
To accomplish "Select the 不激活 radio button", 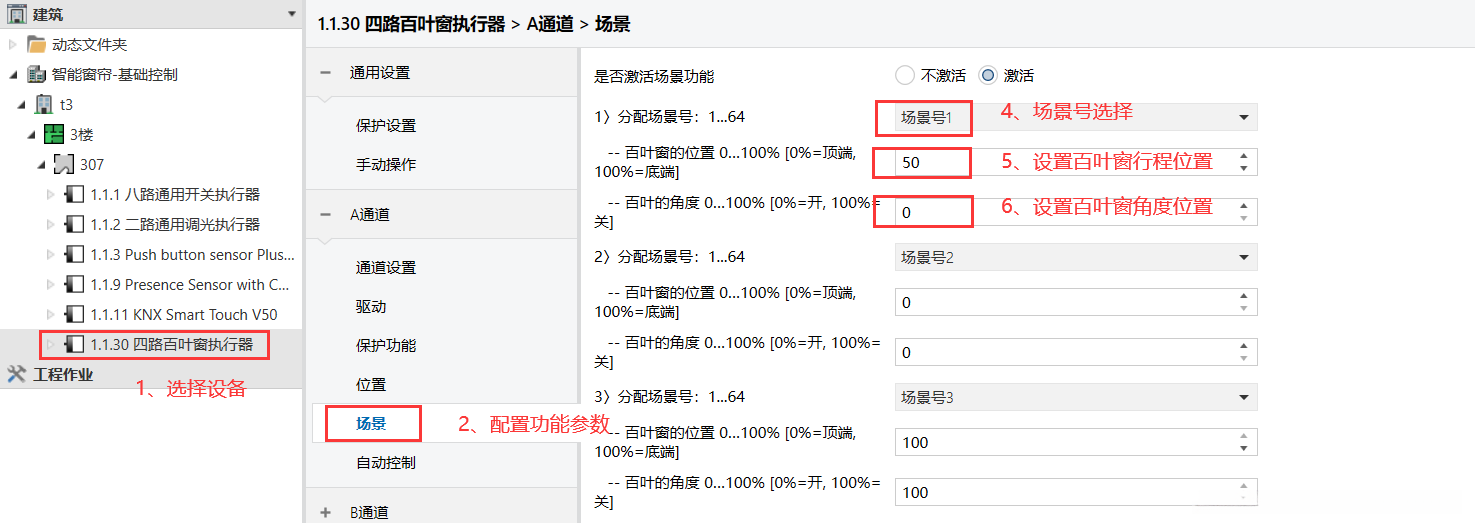I will pyautogui.click(x=904, y=75).
